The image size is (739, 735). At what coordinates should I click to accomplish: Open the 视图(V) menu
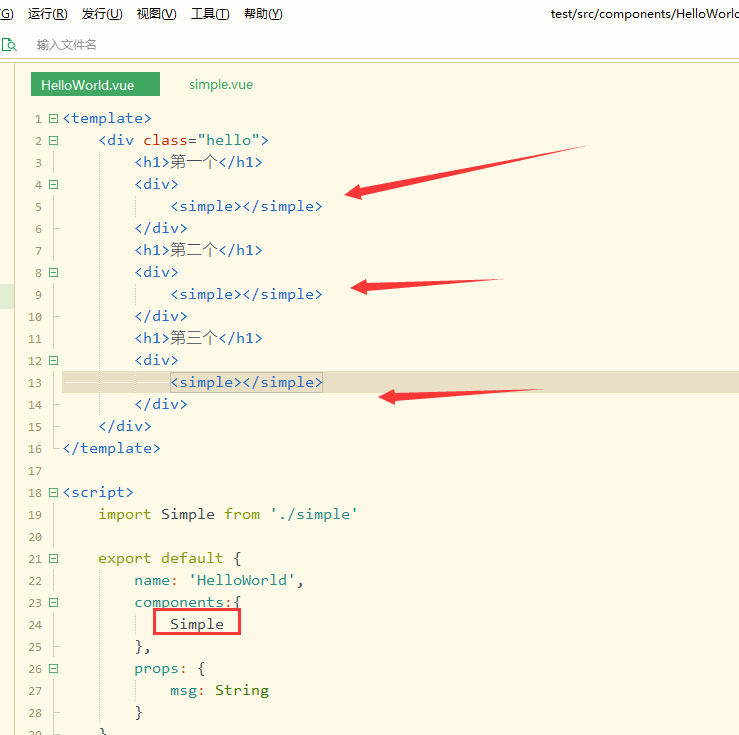(156, 14)
